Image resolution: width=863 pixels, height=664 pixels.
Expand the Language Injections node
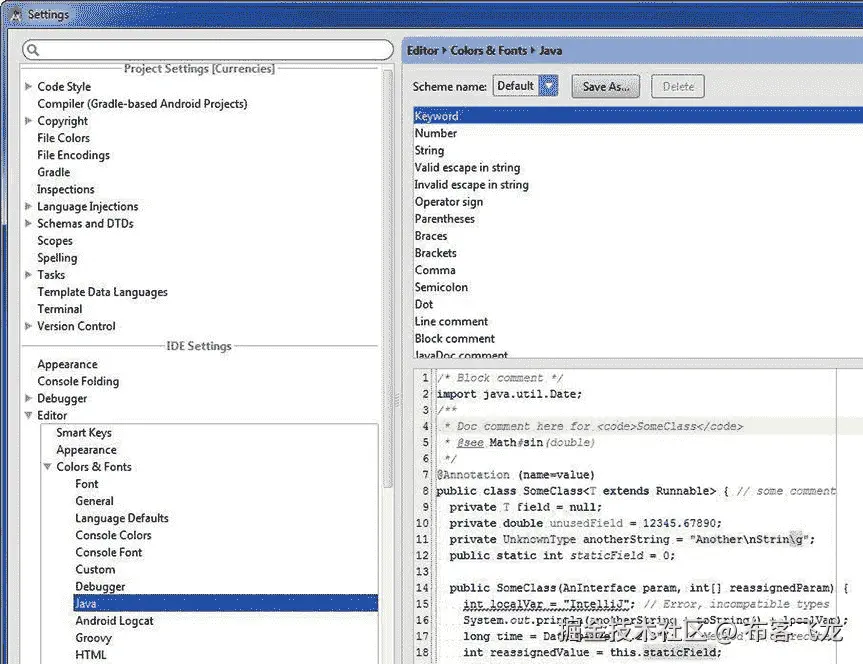tap(28, 206)
